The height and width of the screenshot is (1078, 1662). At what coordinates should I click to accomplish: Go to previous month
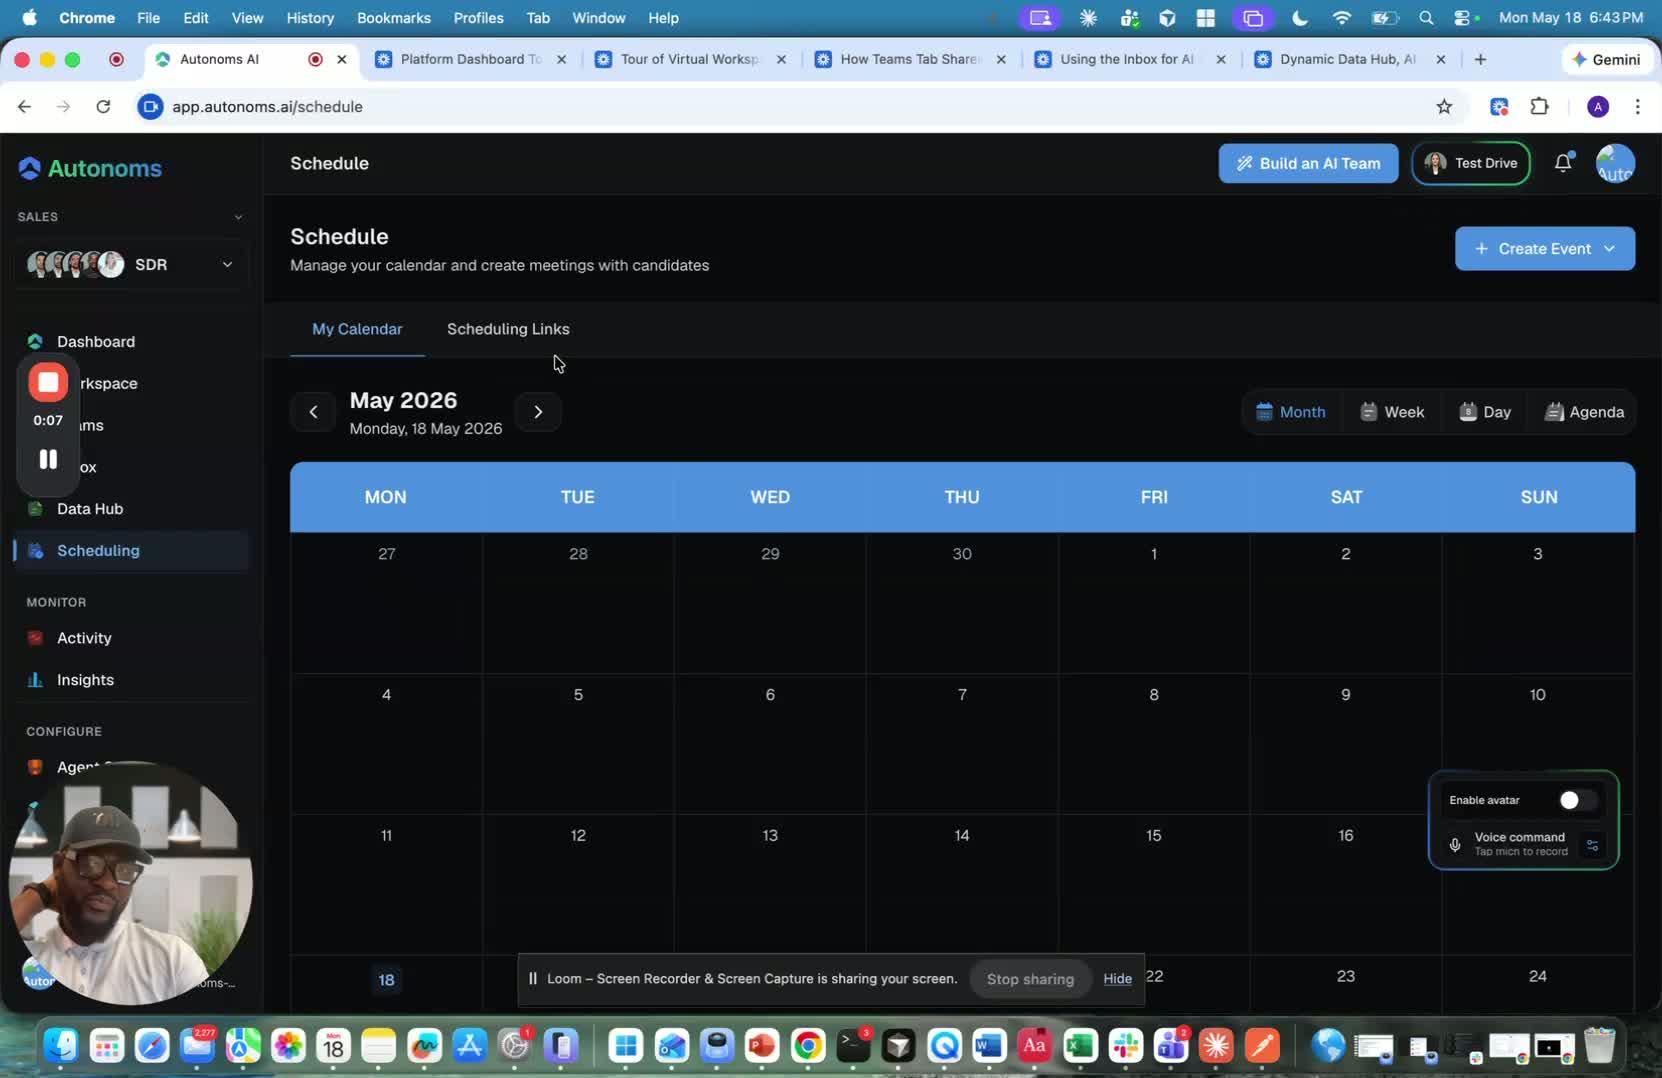pos(313,412)
